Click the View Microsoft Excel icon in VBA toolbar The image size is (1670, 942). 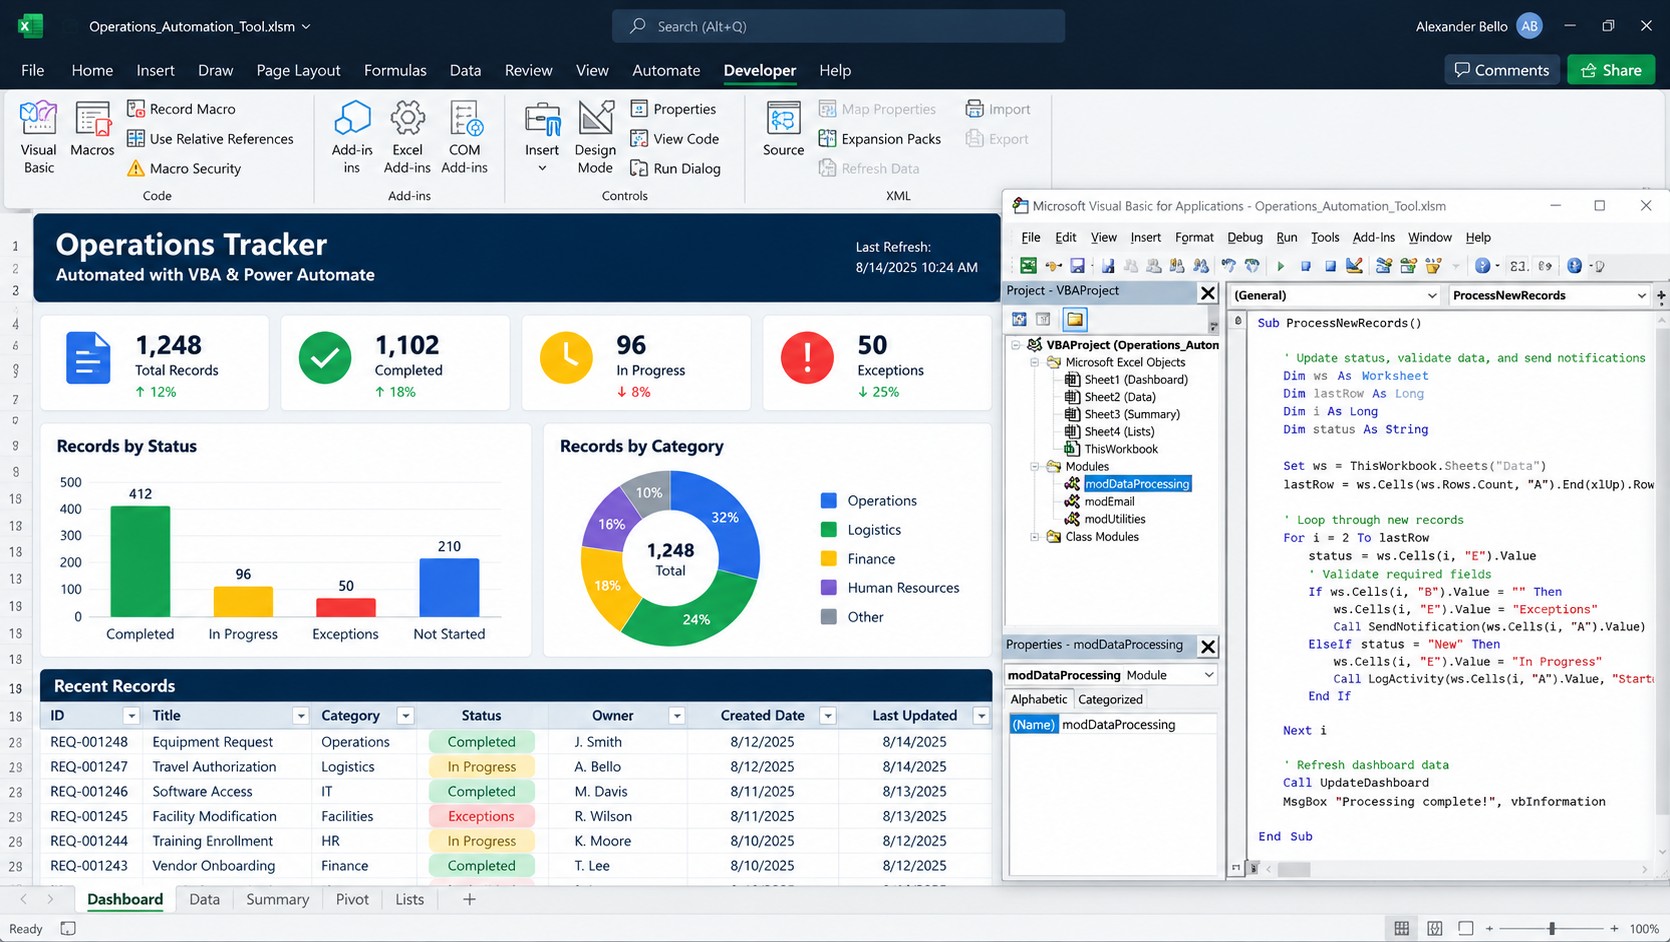click(1028, 266)
